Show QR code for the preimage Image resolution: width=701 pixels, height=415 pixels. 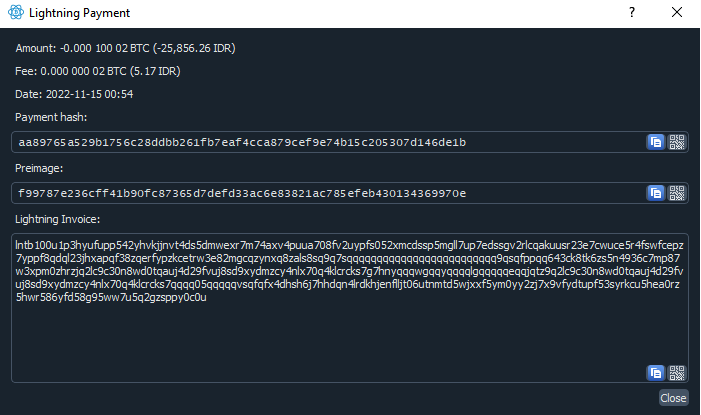click(677, 193)
